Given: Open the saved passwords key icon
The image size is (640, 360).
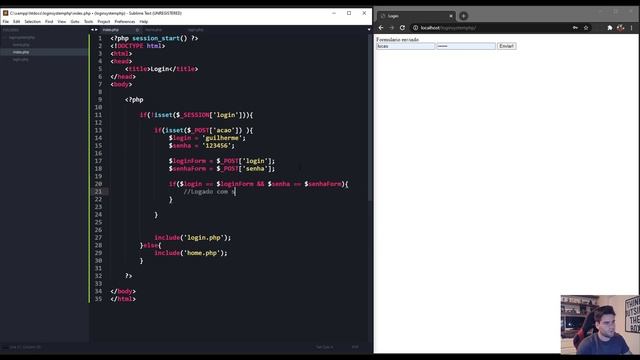Looking at the screenshot, I should click(575, 28).
